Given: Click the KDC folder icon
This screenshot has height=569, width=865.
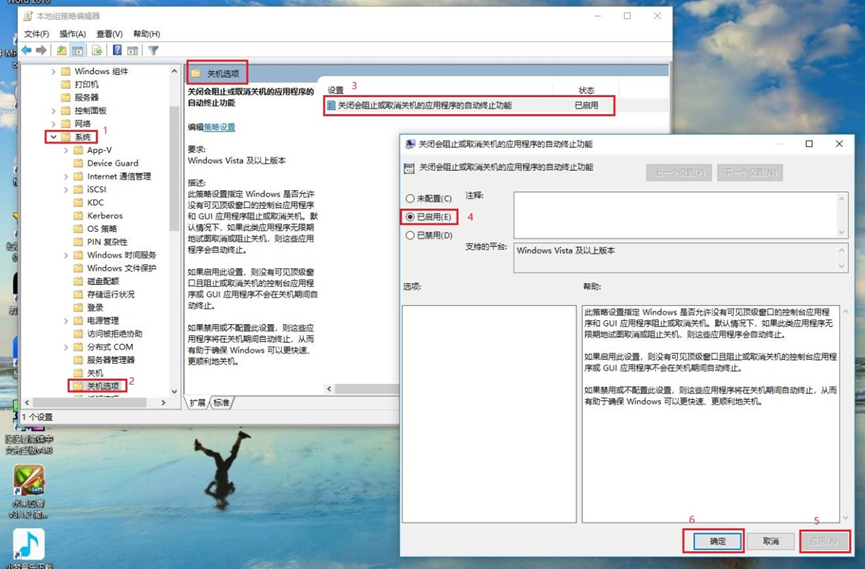Looking at the screenshot, I should tap(78, 203).
